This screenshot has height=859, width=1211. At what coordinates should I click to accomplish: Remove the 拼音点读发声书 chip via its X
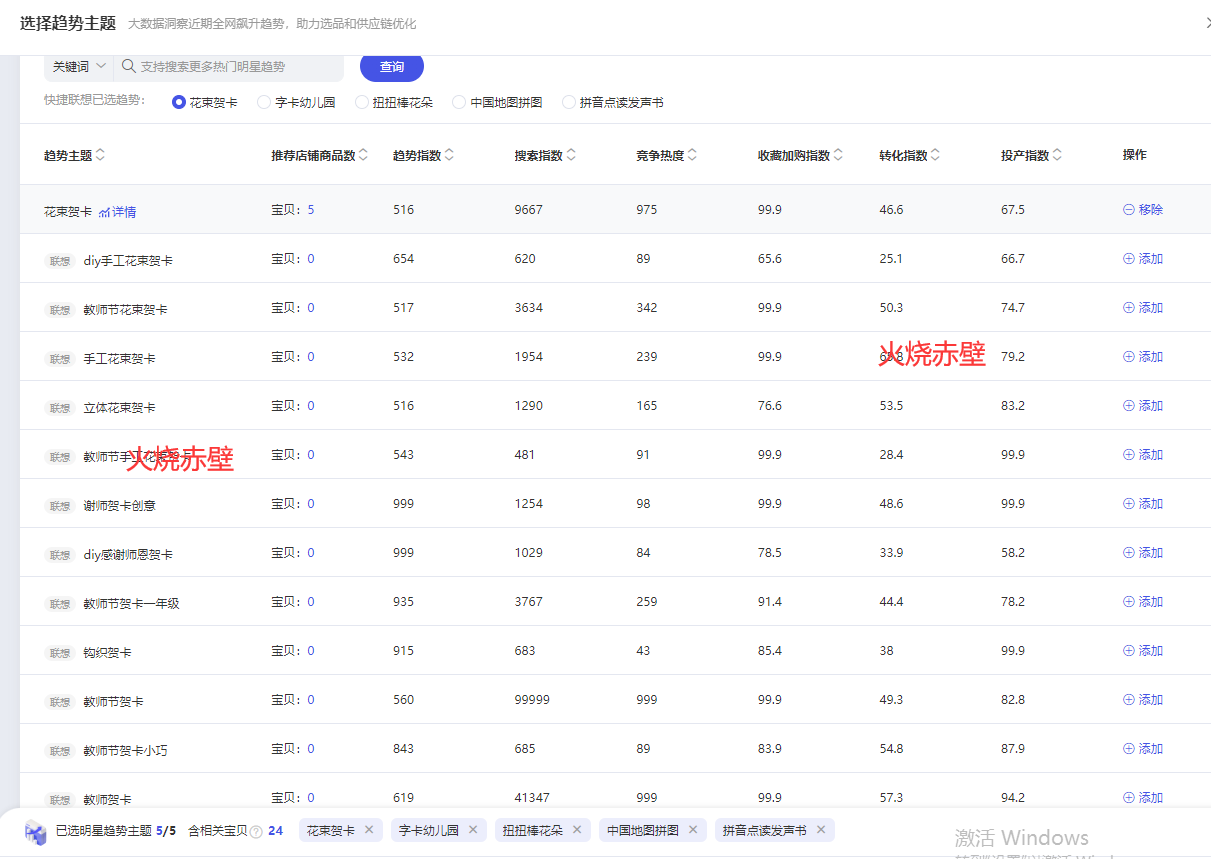821,830
